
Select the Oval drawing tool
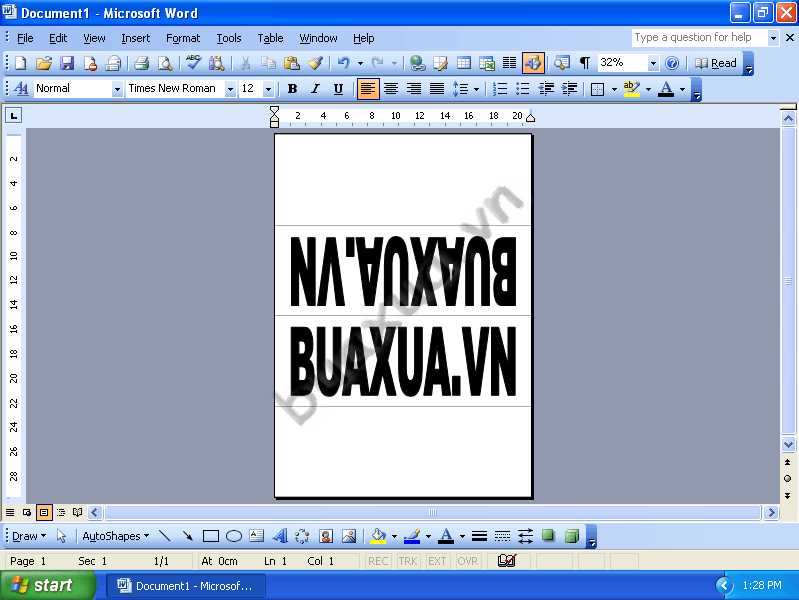coord(233,536)
